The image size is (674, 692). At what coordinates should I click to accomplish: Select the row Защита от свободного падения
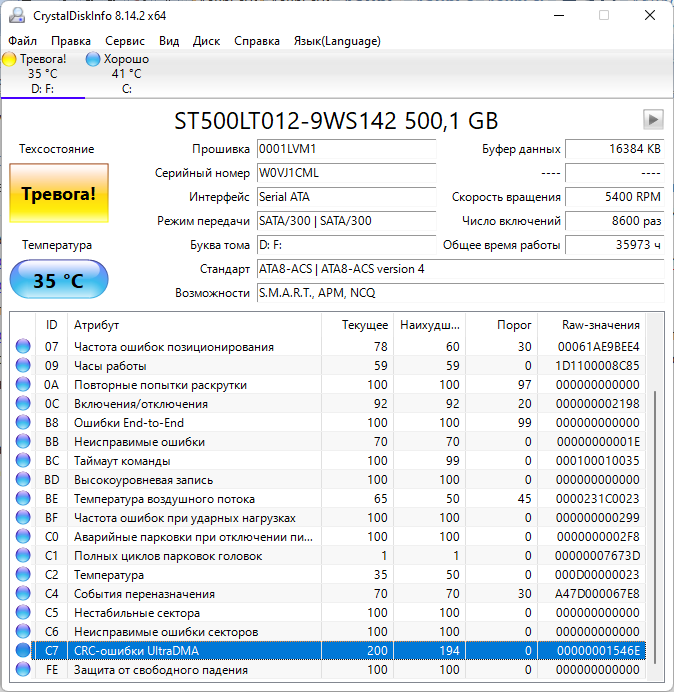(x=329, y=669)
